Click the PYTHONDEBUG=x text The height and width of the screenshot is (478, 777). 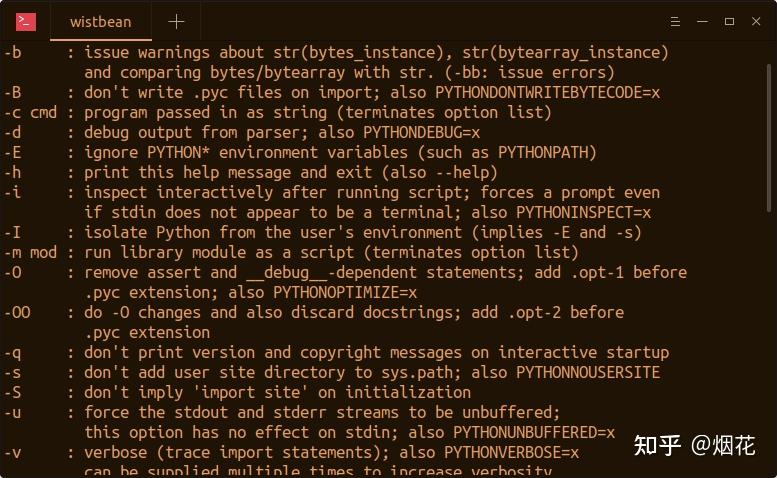tap(421, 133)
